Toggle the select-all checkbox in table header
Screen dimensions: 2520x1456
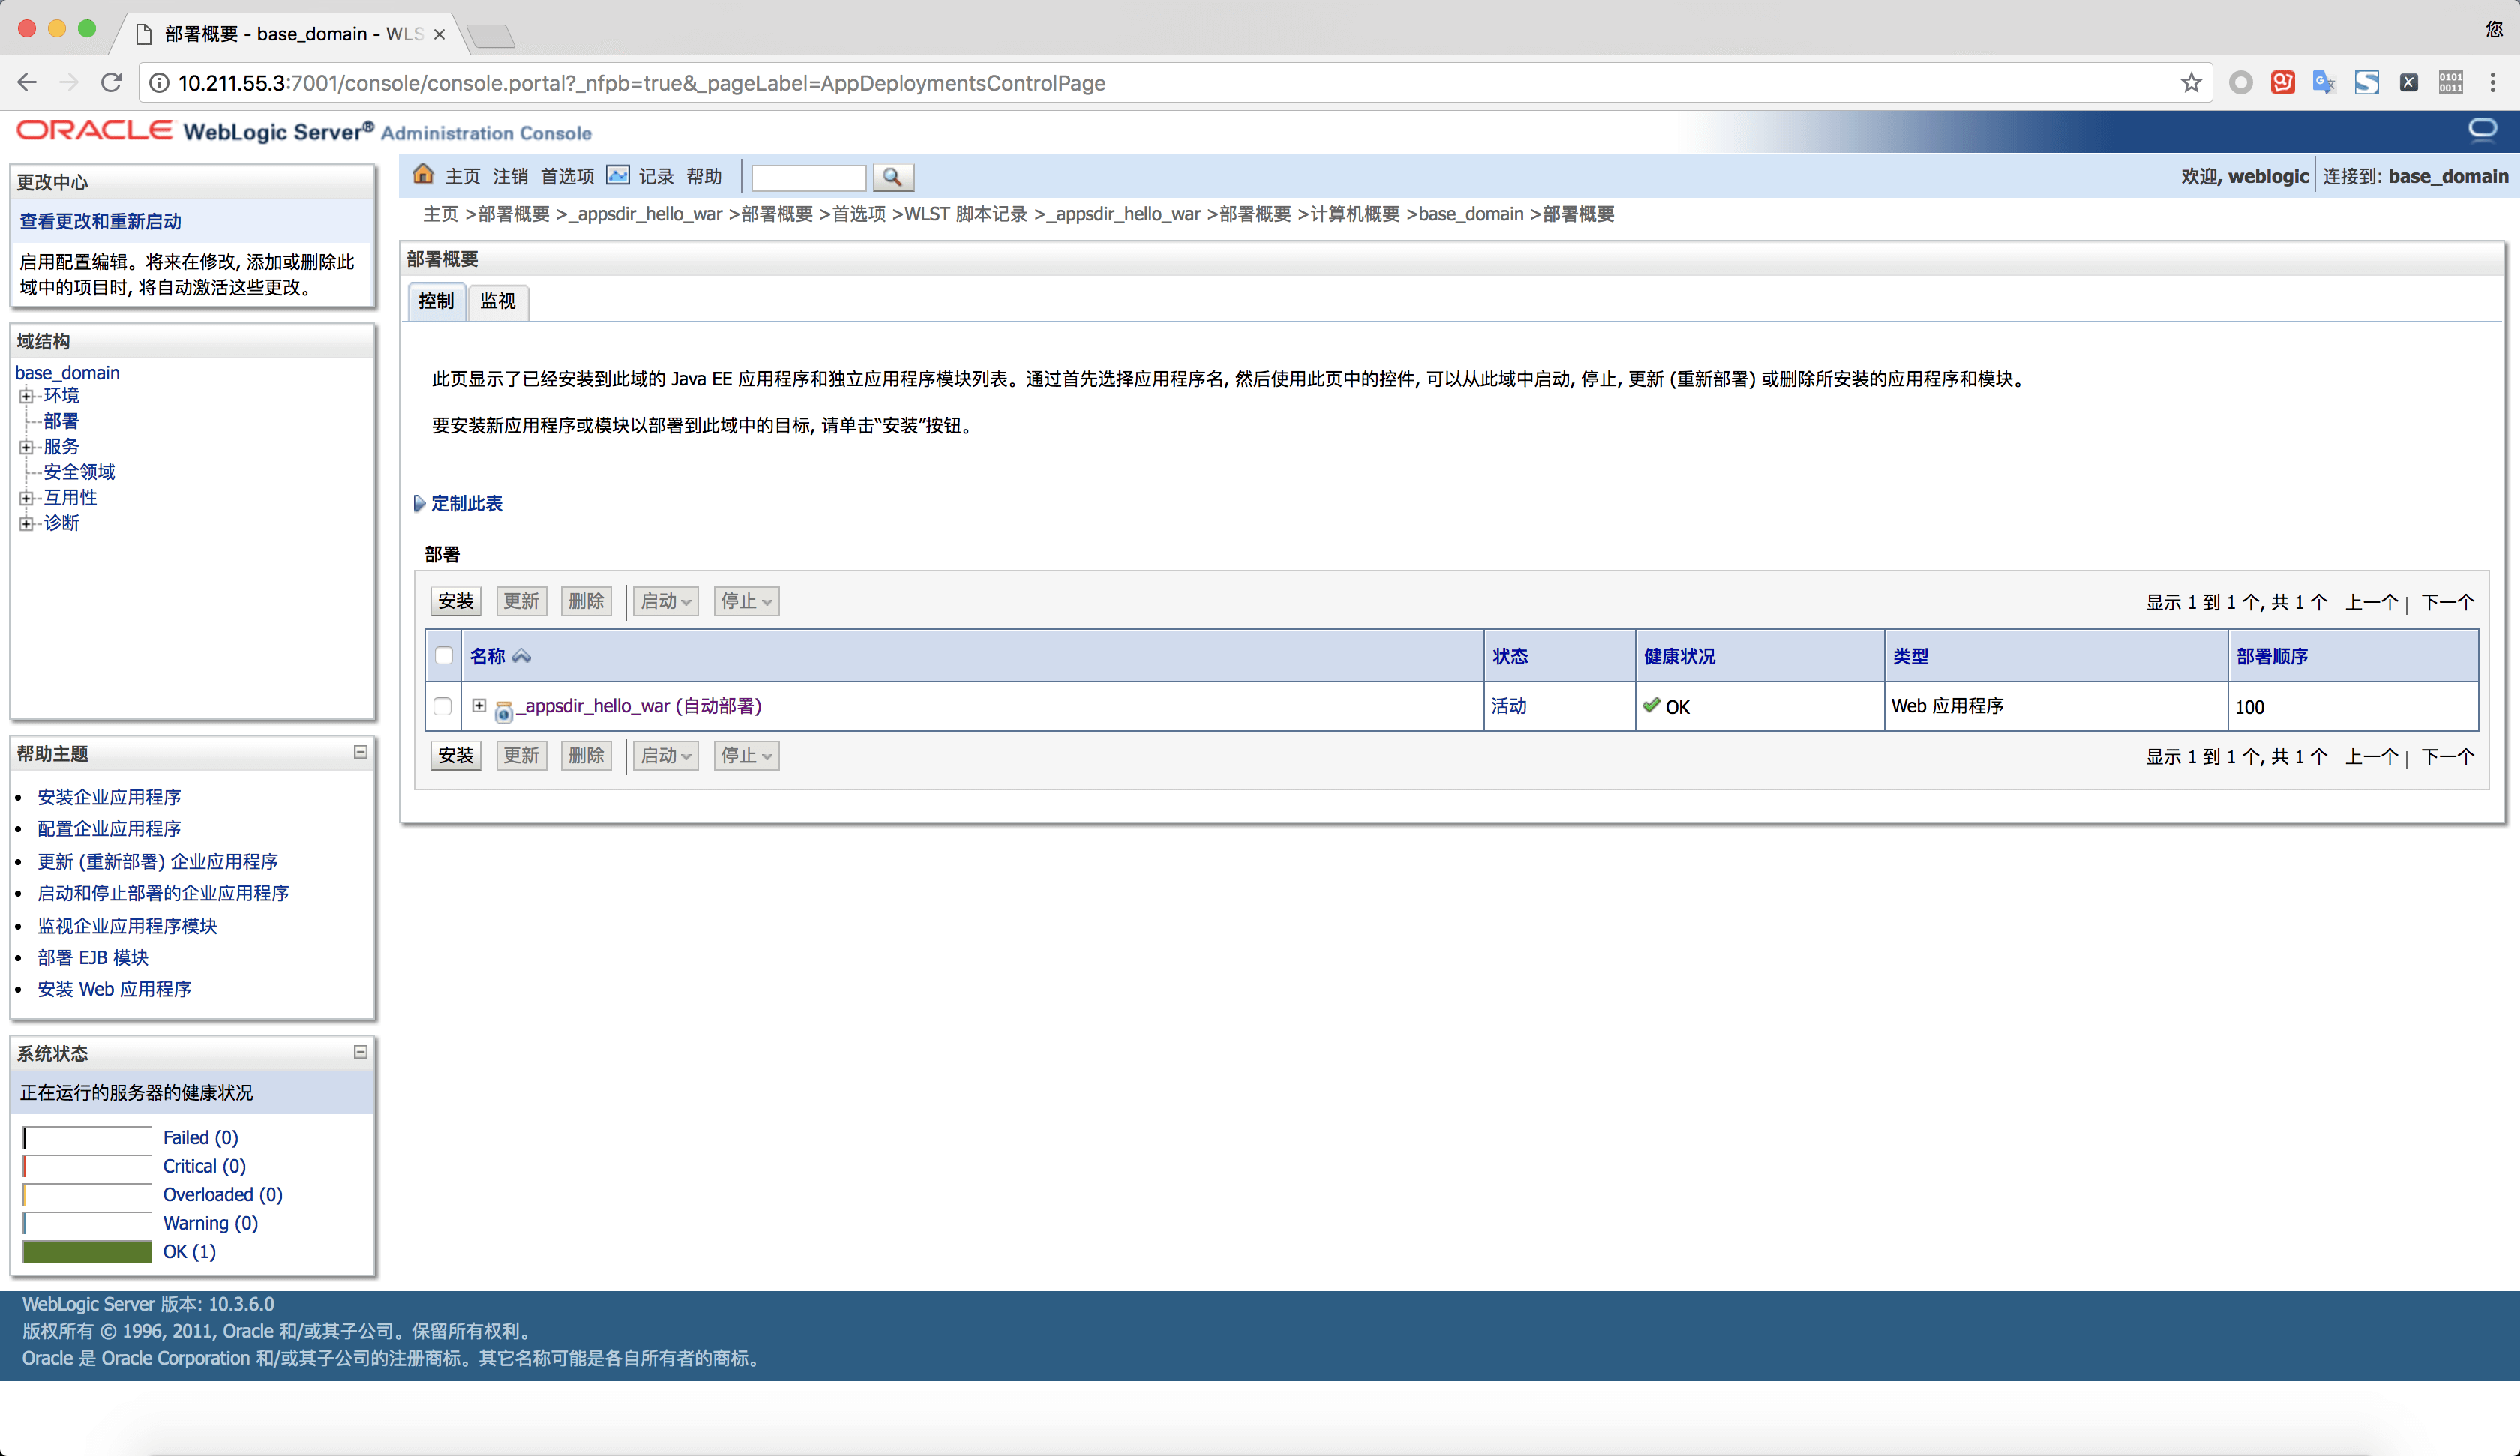[x=444, y=656]
